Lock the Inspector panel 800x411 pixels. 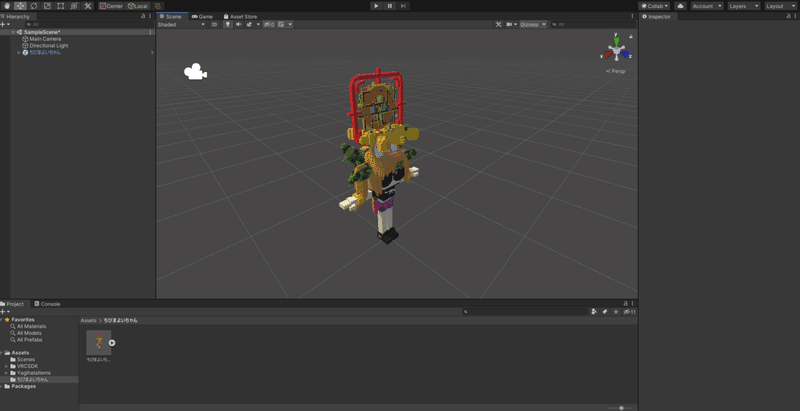pos(788,16)
